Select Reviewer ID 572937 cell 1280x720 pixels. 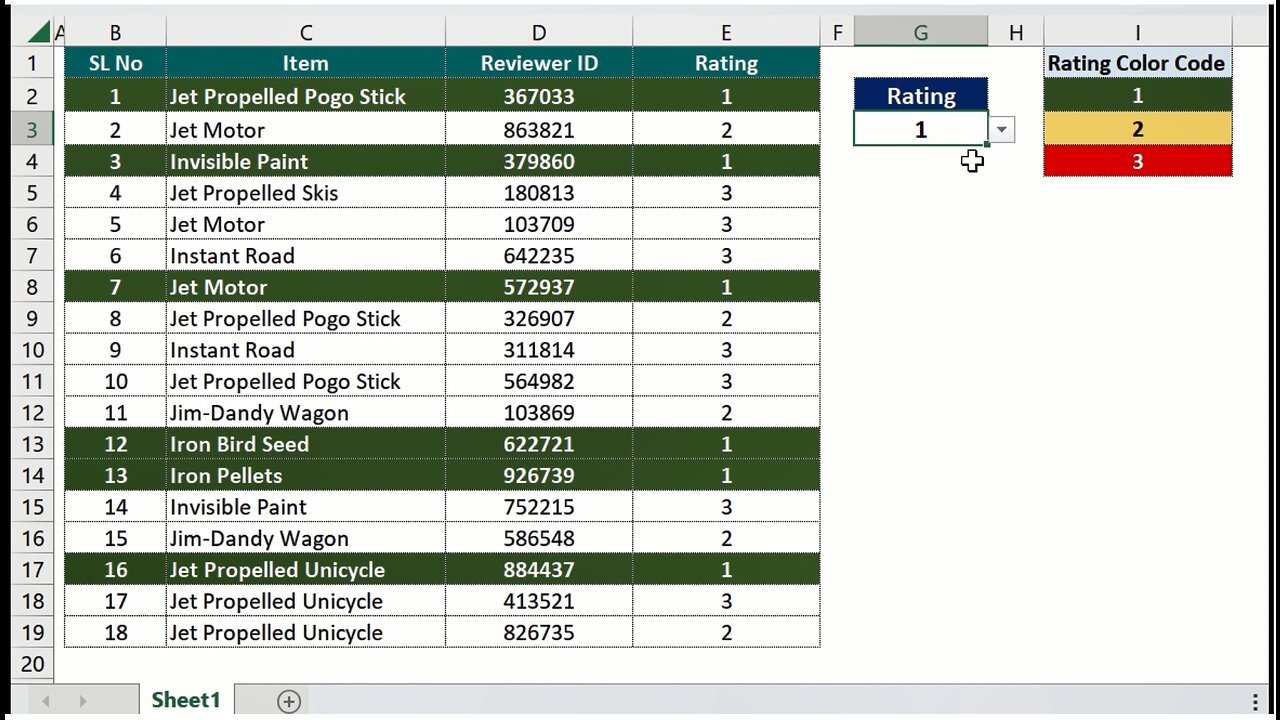[x=539, y=287]
